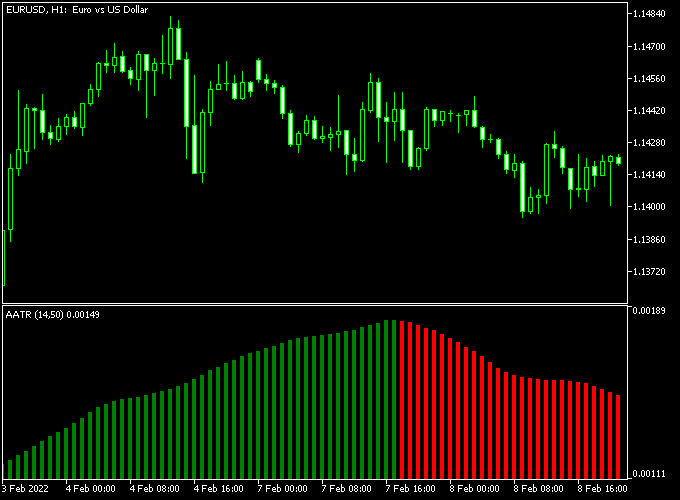Select the 7 Feb 16:00 time label

coord(410,490)
